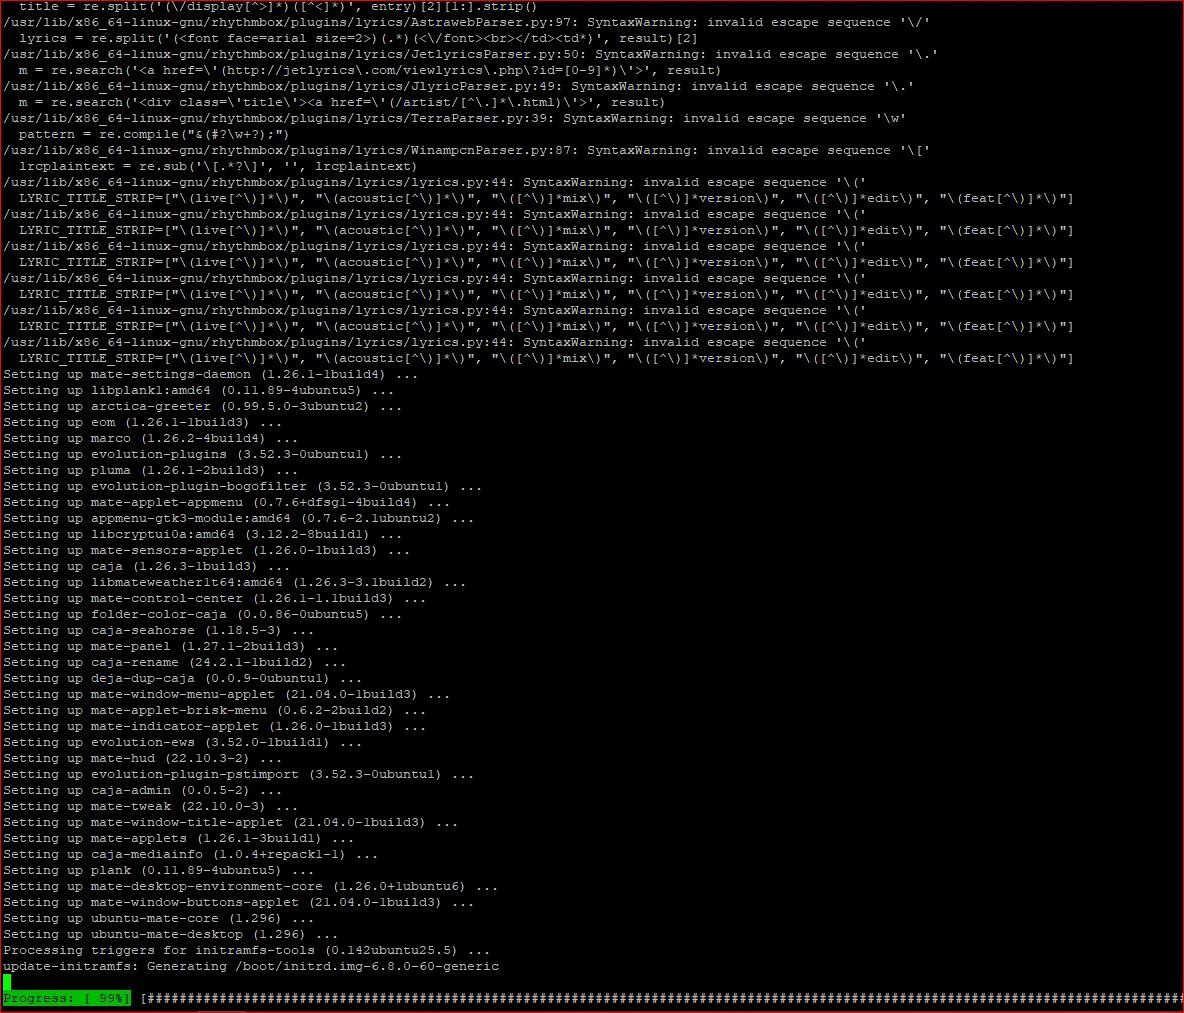The width and height of the screenshot is (1184, 1013).
Task: Click 'Setting up mate-window-menu-applet' line
Action: point(227,695)
